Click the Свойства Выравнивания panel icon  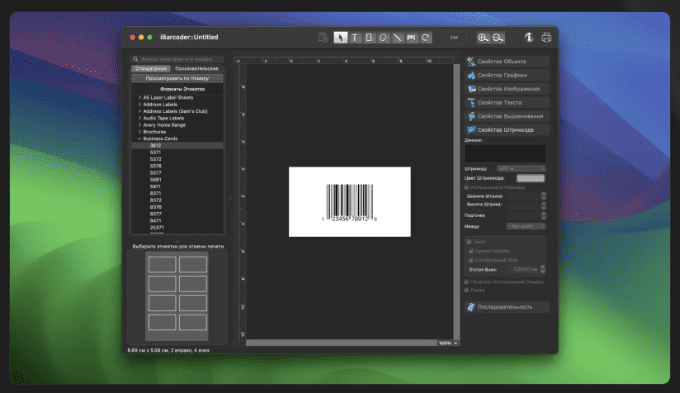click(471, 116)
